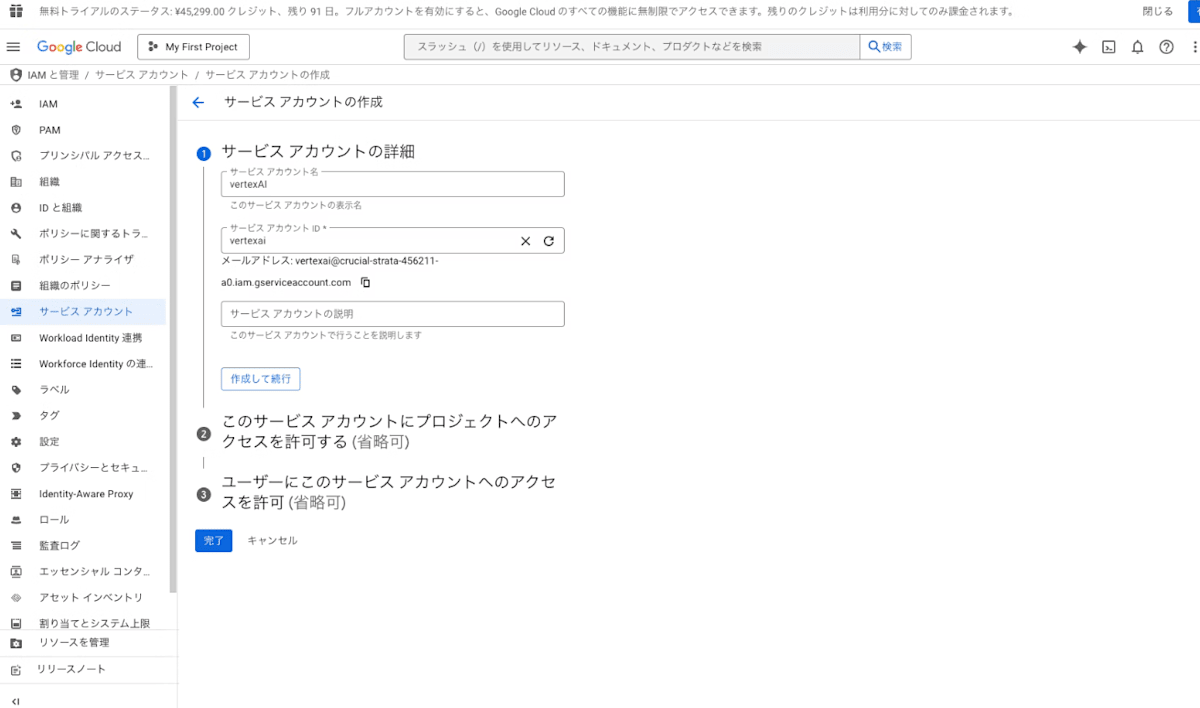
Task: Open the hamburger navigation menu
Action: [x=13, y=47]
